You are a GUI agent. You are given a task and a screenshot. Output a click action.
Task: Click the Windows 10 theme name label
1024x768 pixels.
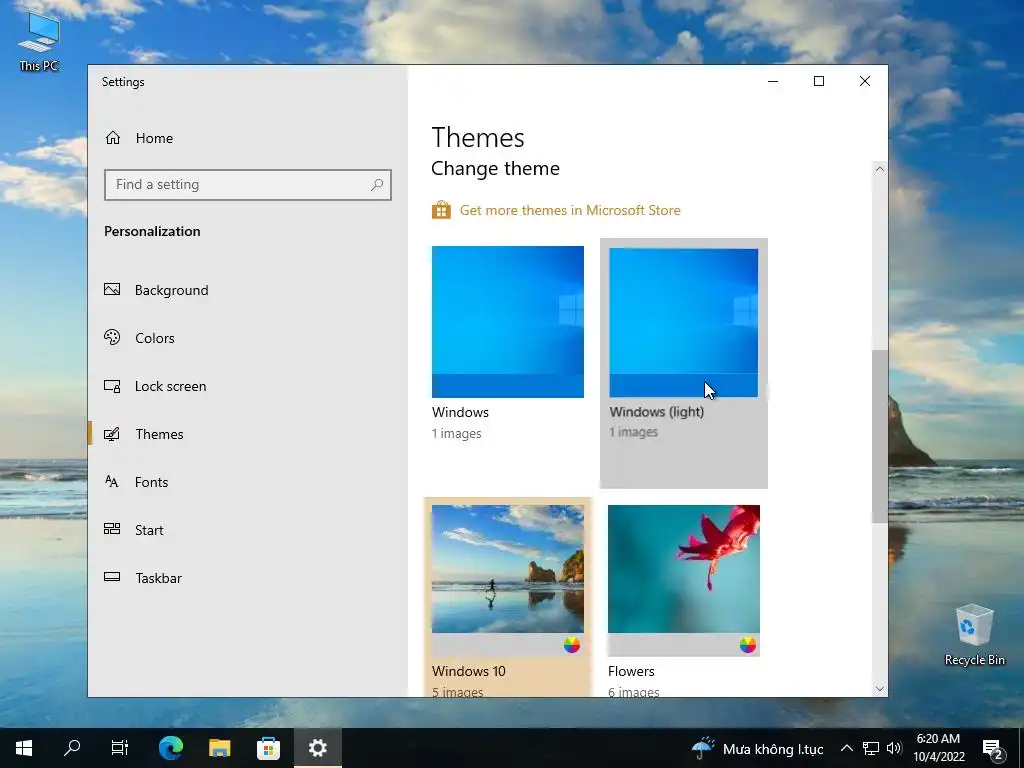coord(468,671)
